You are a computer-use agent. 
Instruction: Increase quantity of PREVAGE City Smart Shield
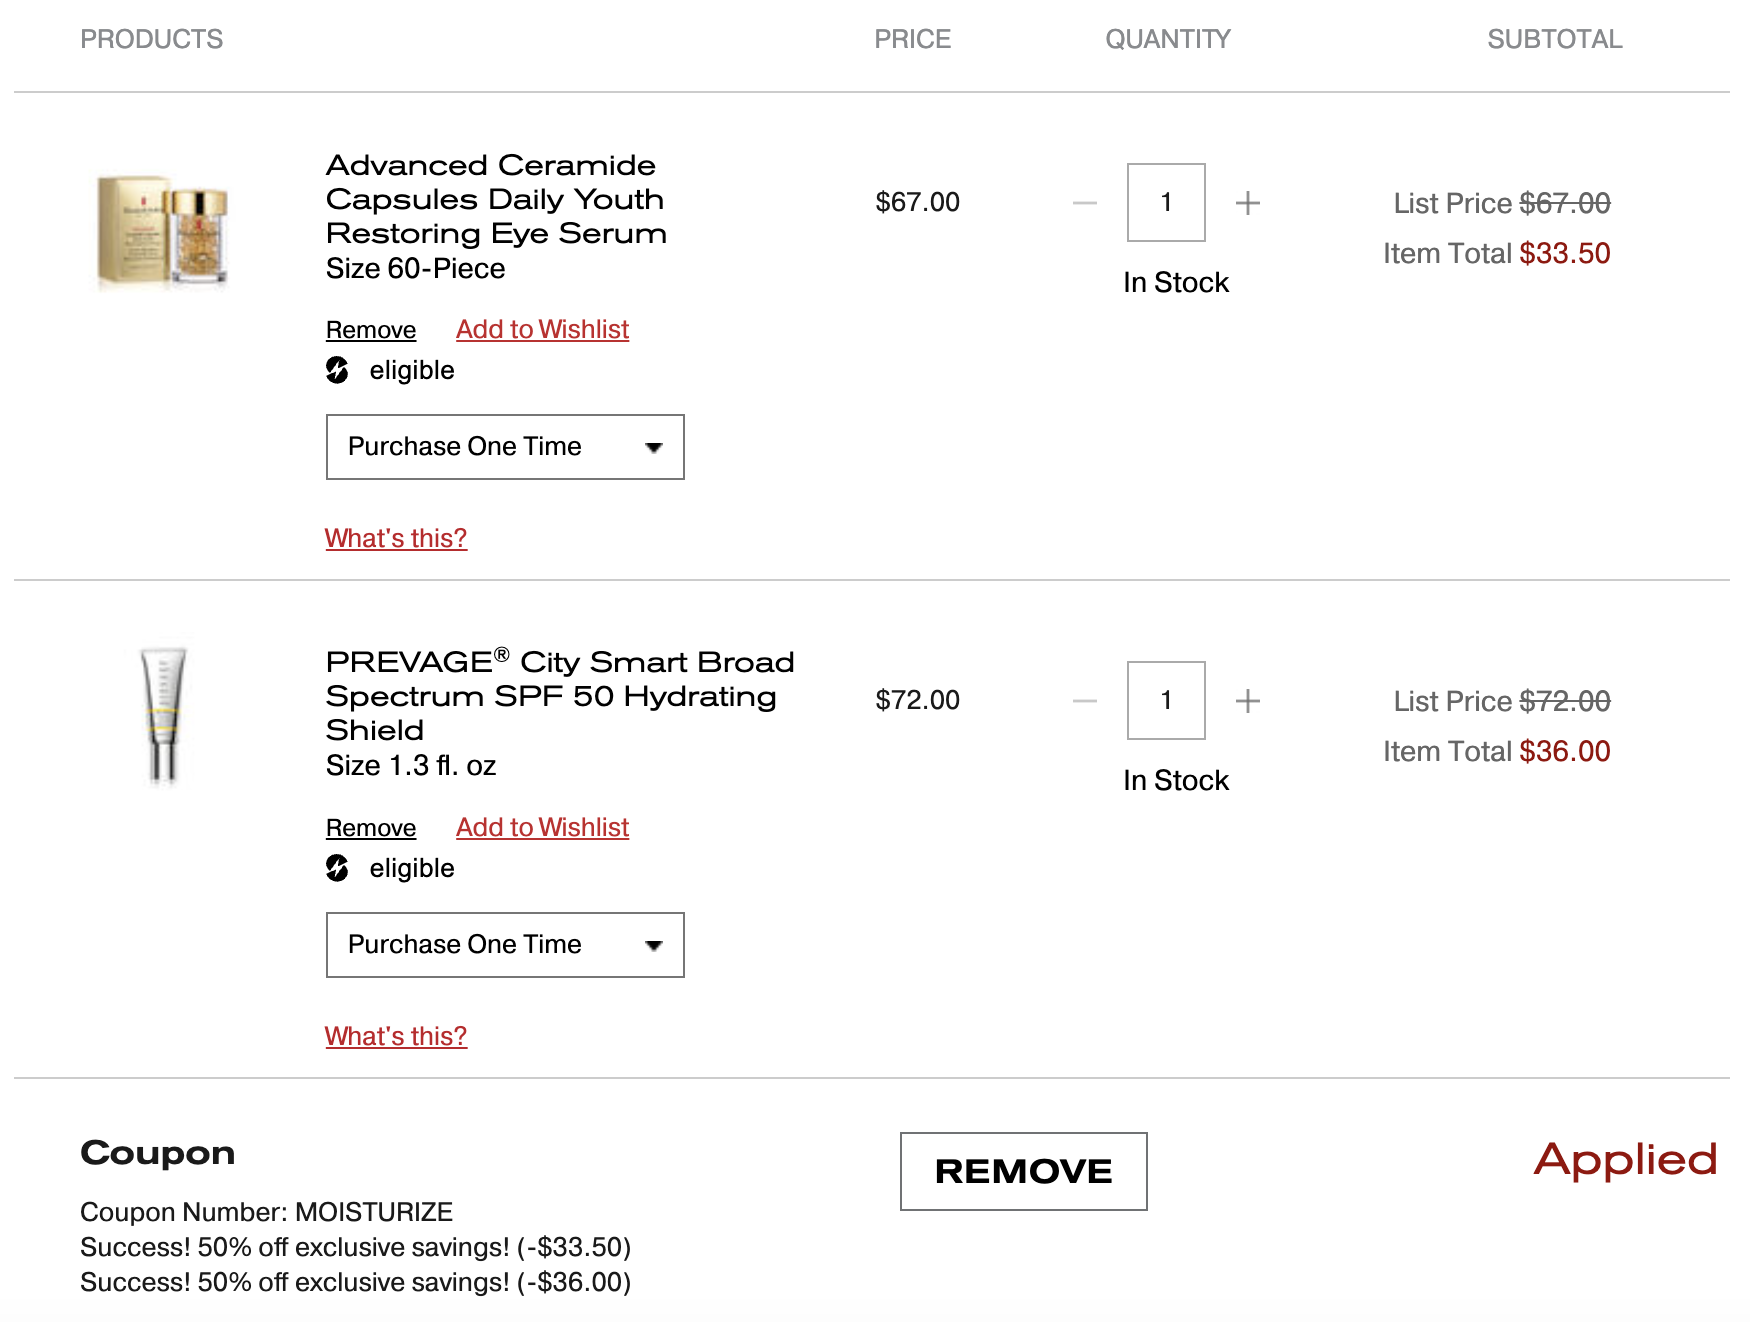tap(1247, 701)
